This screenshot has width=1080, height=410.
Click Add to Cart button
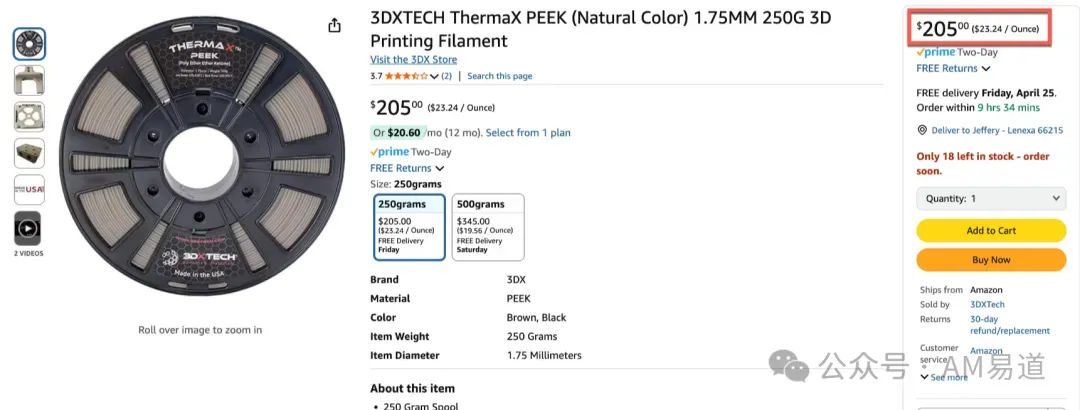[991, 230]
